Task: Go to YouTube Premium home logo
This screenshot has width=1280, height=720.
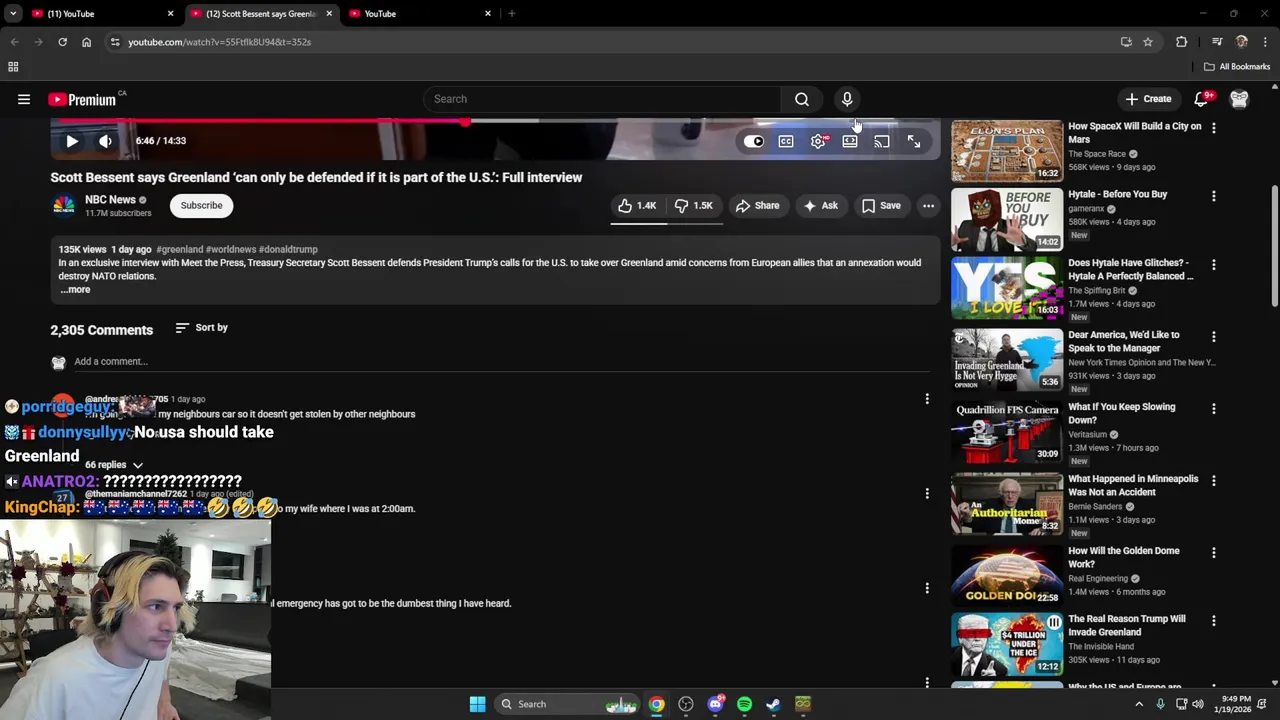Action: click(82, 99)
